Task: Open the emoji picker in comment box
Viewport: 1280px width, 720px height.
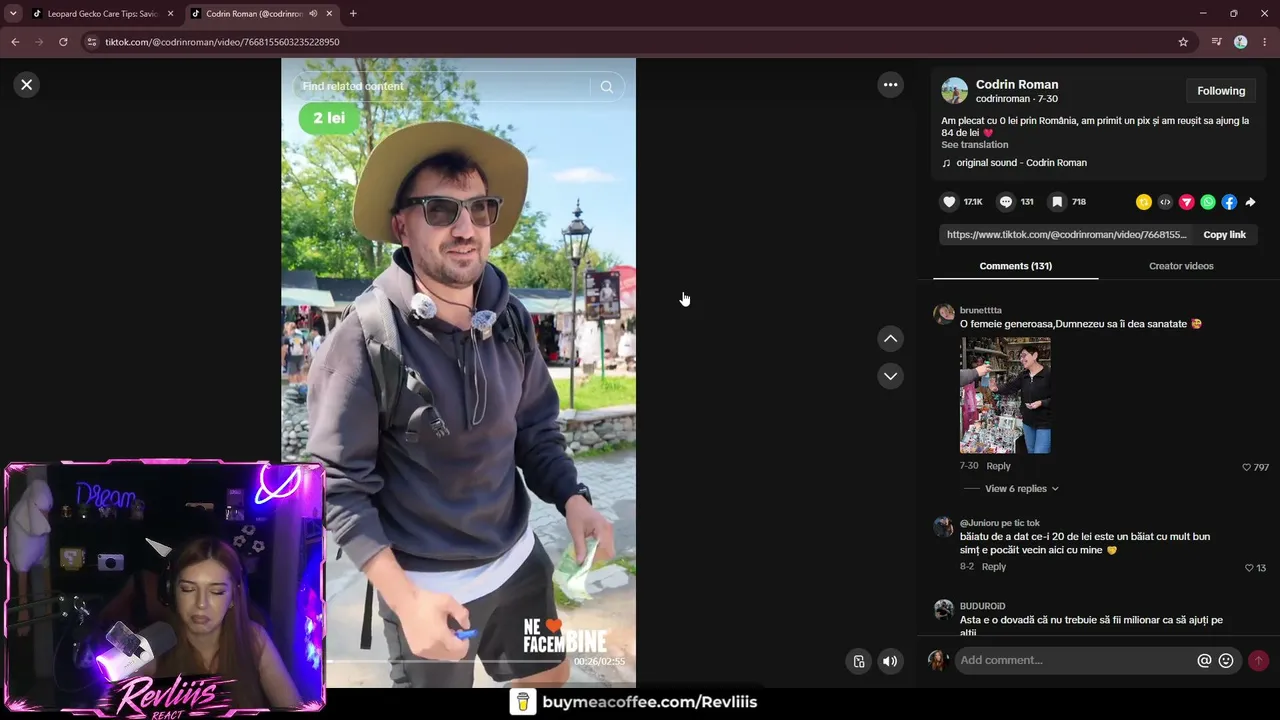Action: (x=1226, y=661)
